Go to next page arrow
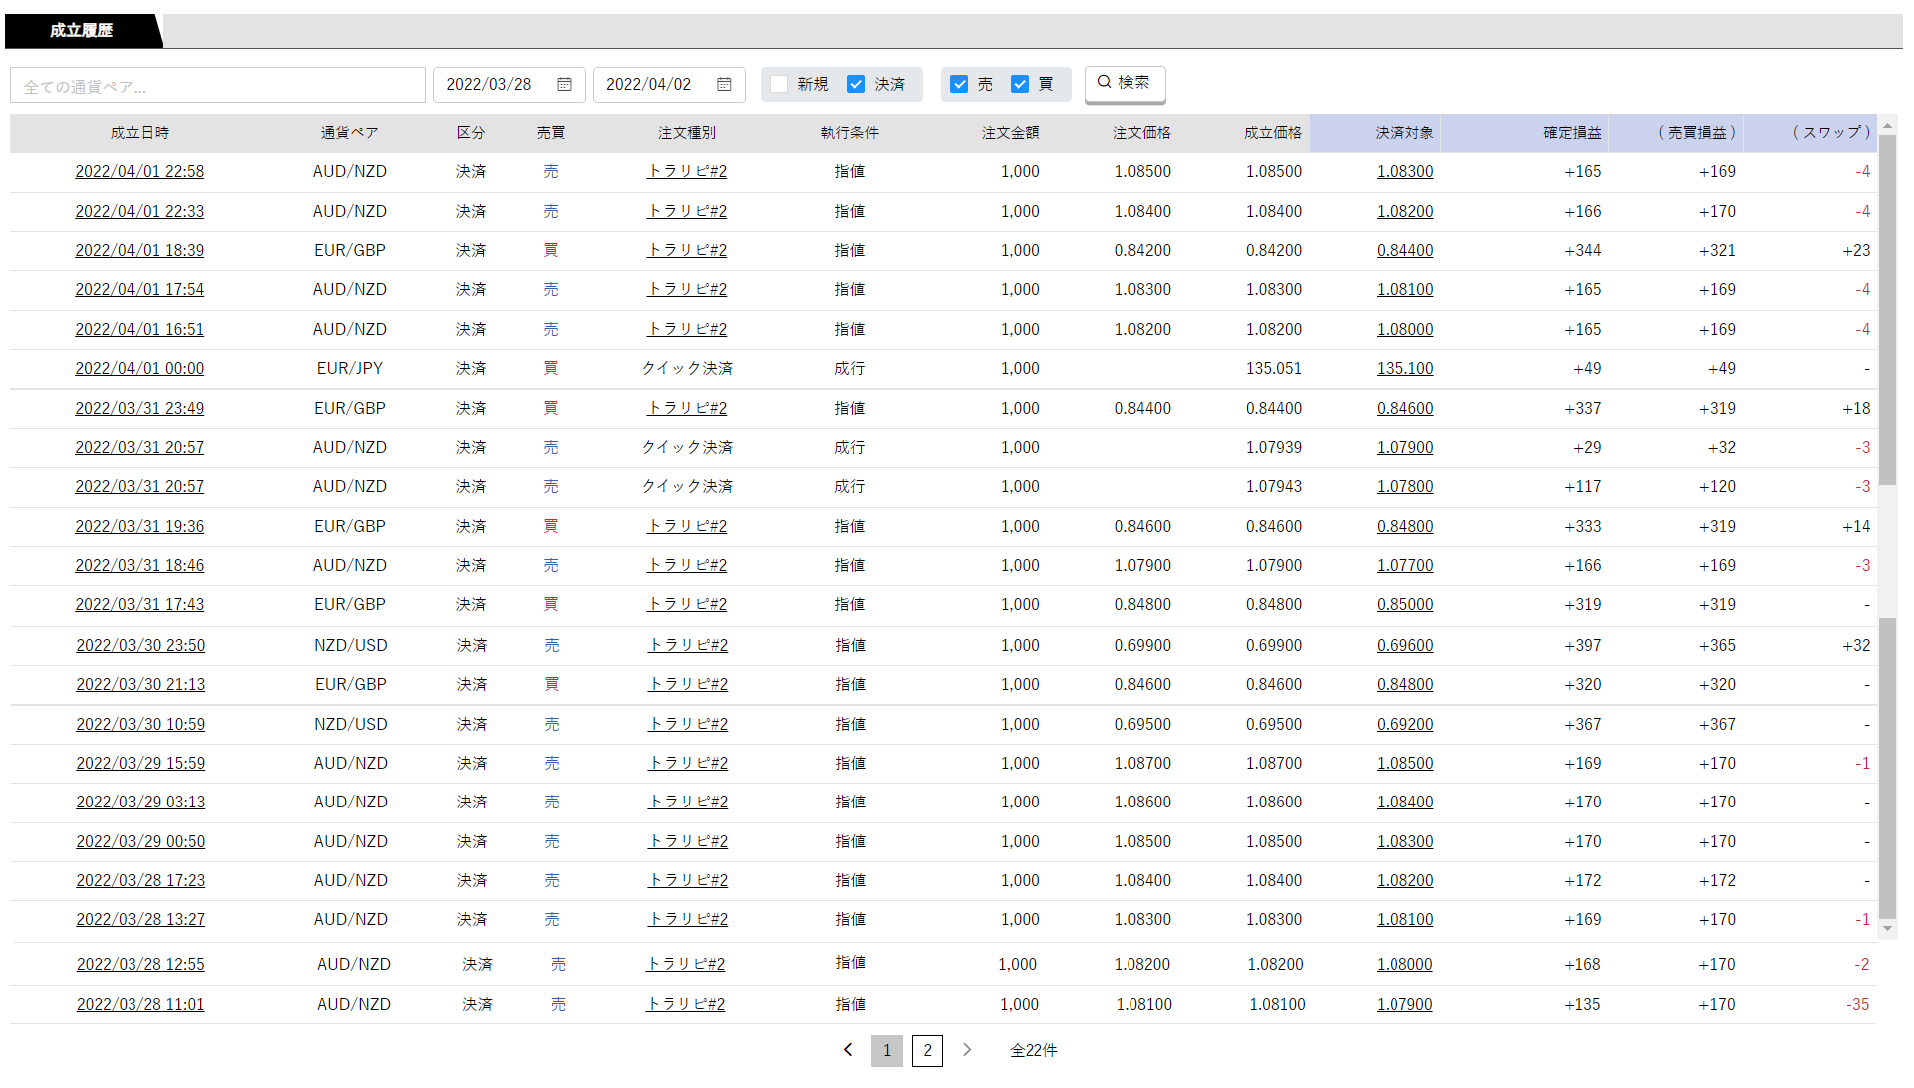1914x1088 pixels. [967, 1050]
